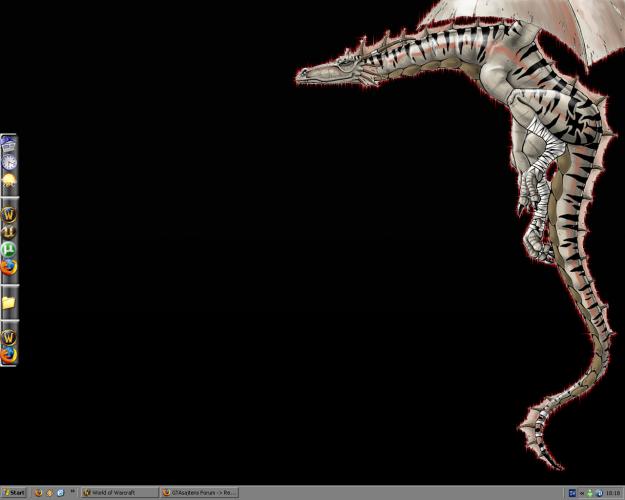Click the clock icon in the side dock
The width and height of the screenshot is (625, 500).
coord(8,161)
